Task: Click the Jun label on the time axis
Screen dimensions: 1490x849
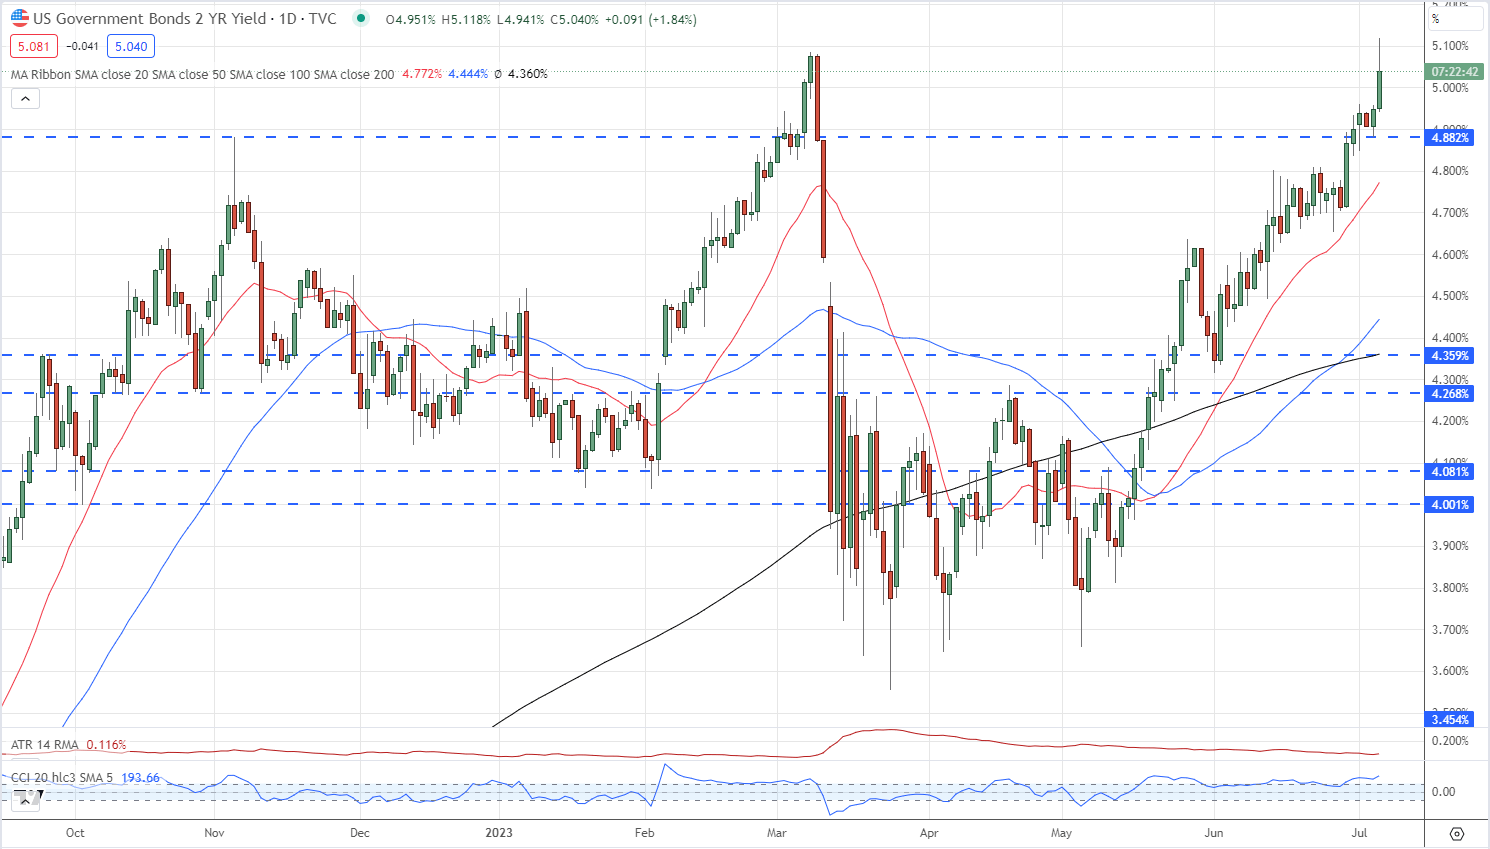Action: 1214,832
